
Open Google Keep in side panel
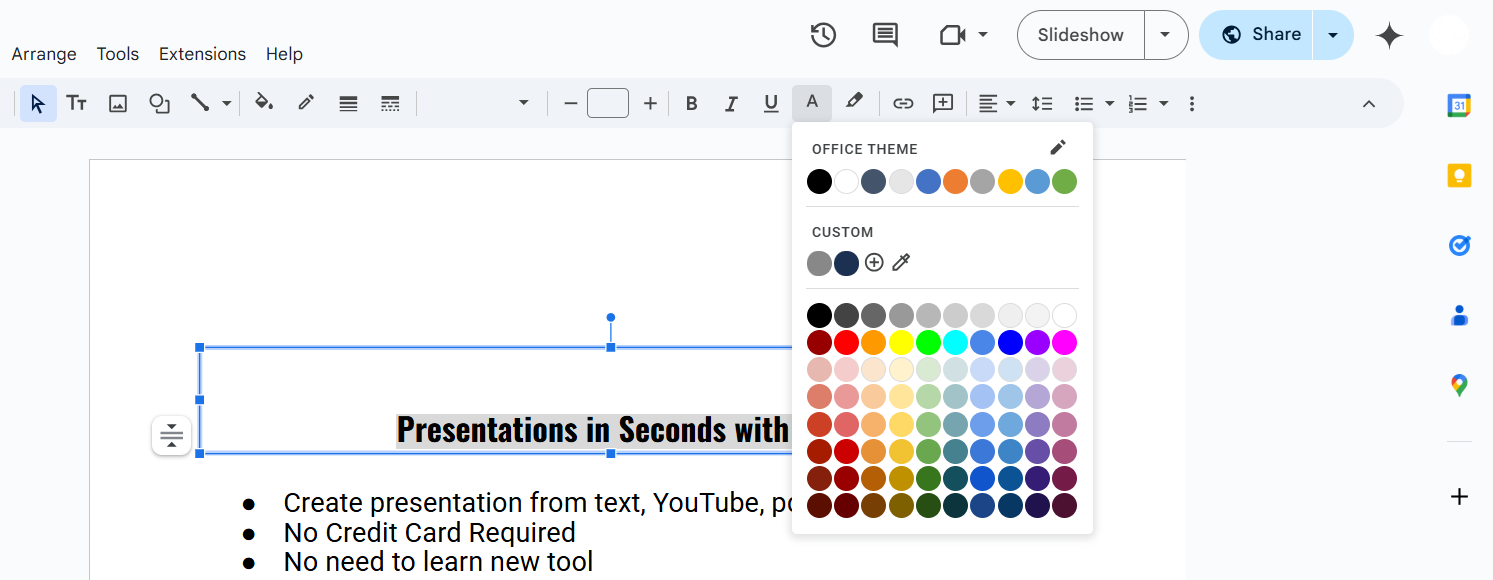point(1459,176)
